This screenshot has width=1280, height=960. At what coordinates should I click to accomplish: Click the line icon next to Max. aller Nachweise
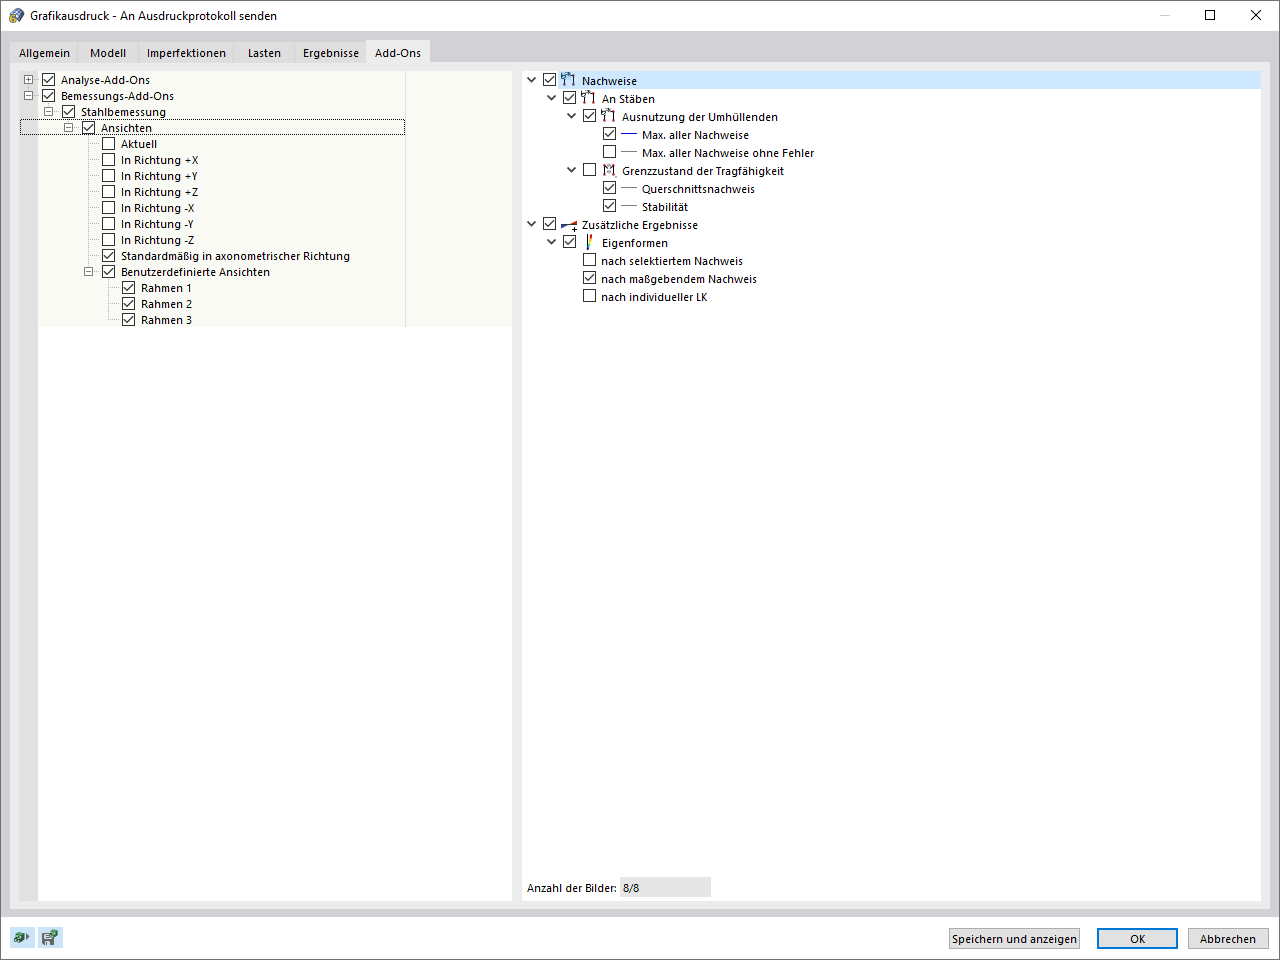[x=629, y=134]
